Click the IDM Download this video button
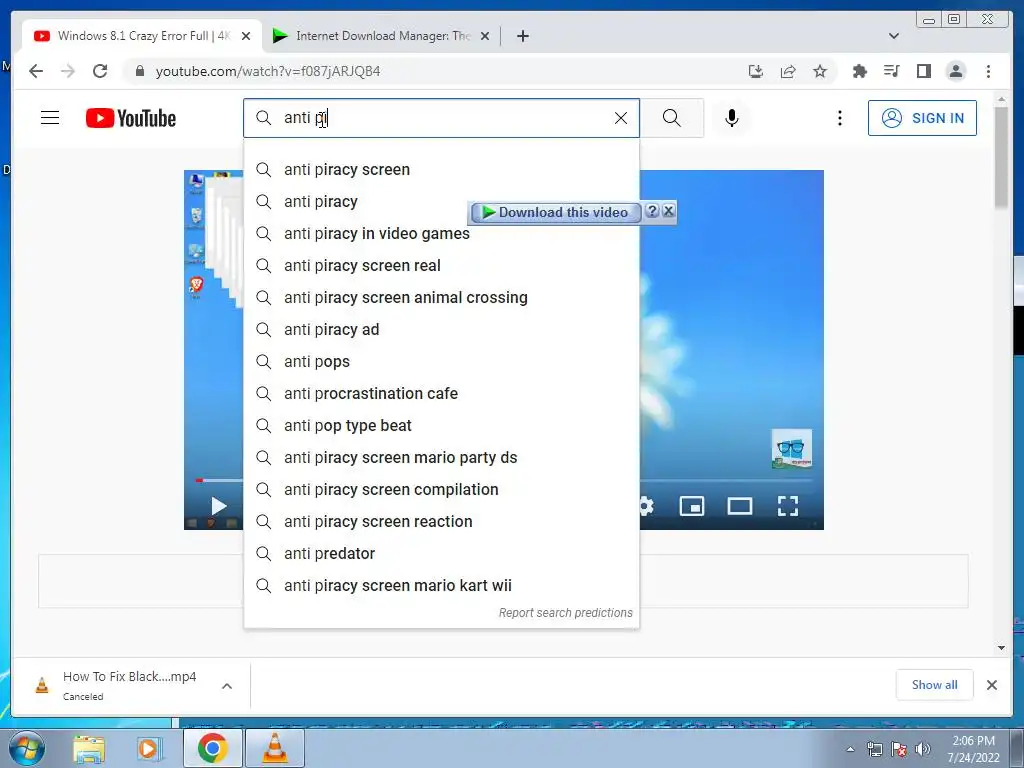Viewport: 1024px width, 768px height. click(555, 212)
